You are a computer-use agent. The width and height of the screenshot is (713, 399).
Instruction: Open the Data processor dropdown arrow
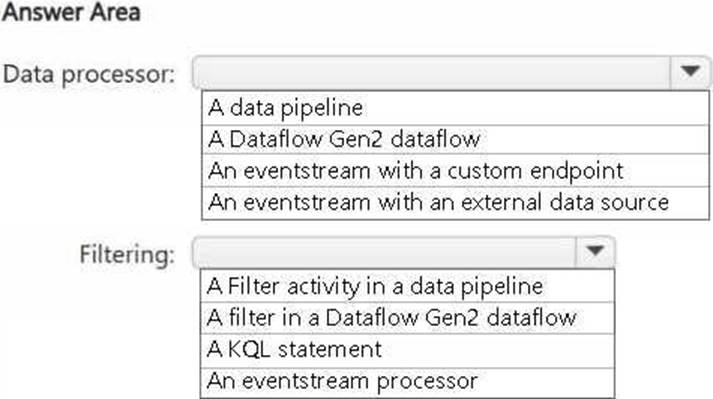690,72
